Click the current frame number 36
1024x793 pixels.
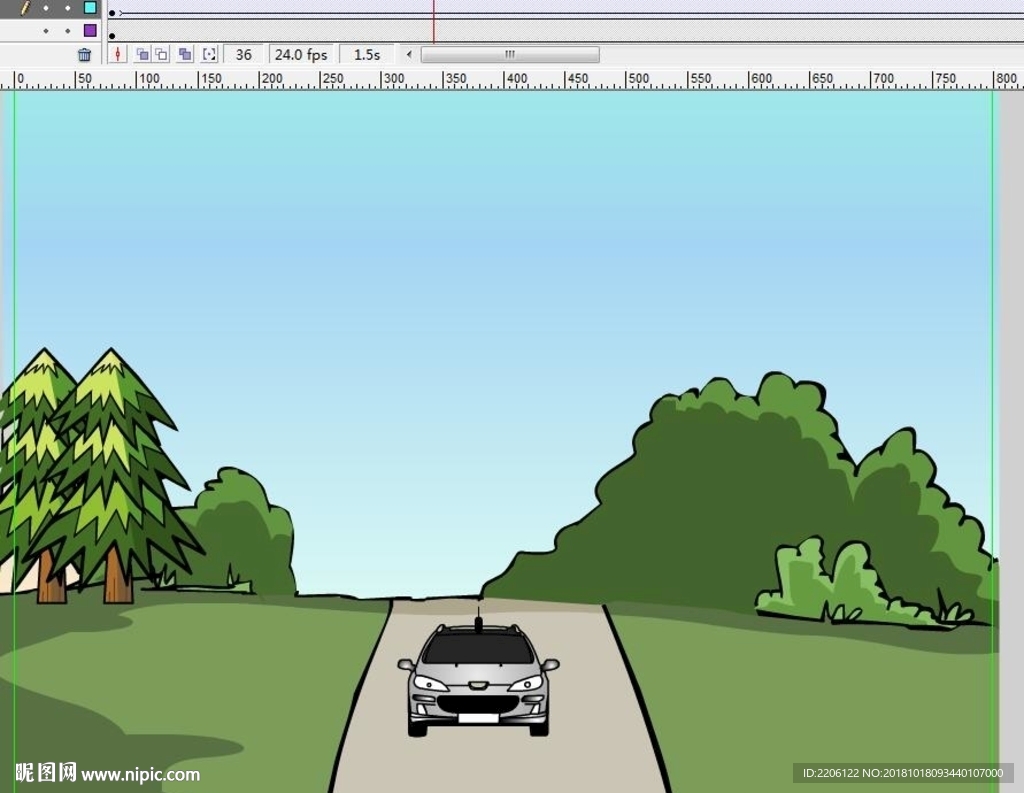tap(244, 55)
